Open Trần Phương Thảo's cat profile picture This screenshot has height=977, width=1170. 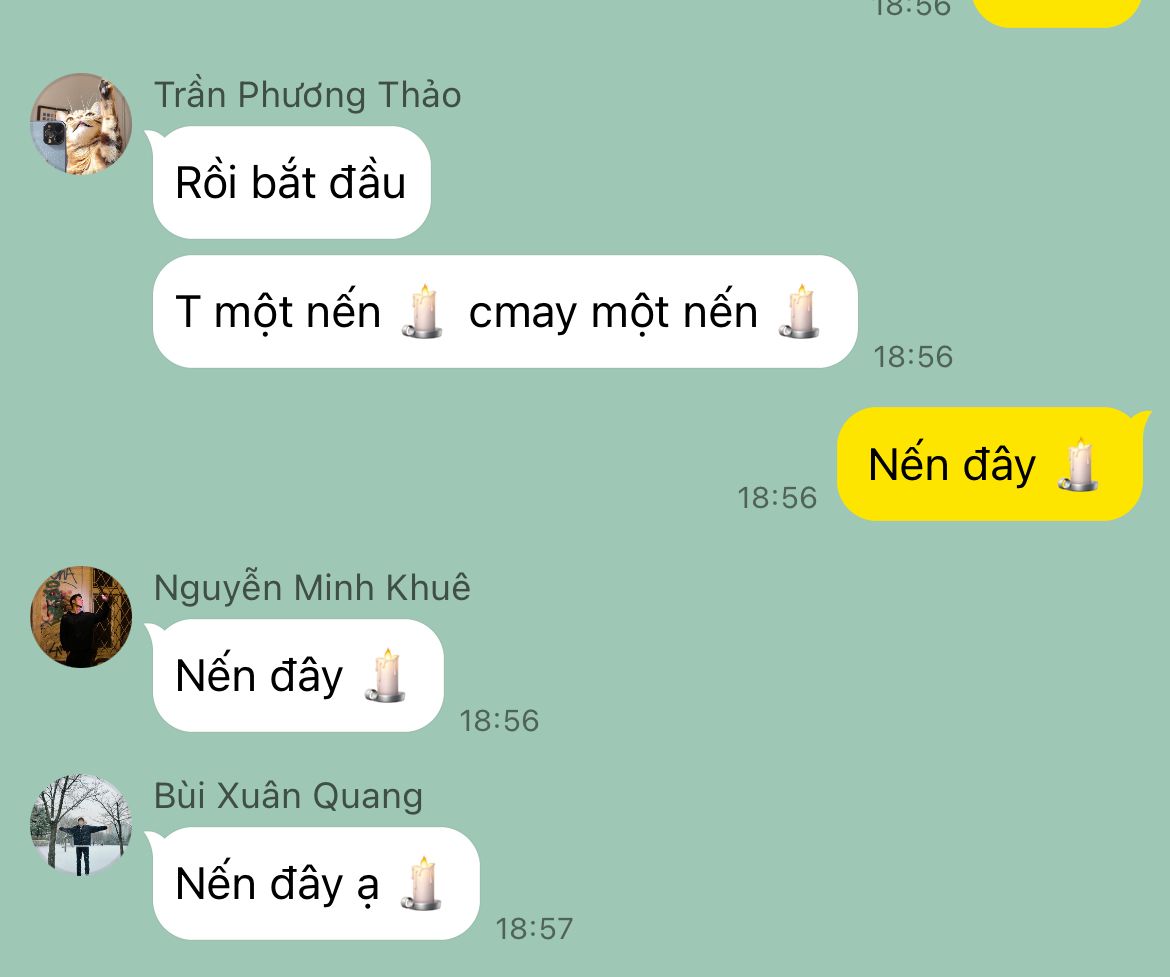click(81, 124)
